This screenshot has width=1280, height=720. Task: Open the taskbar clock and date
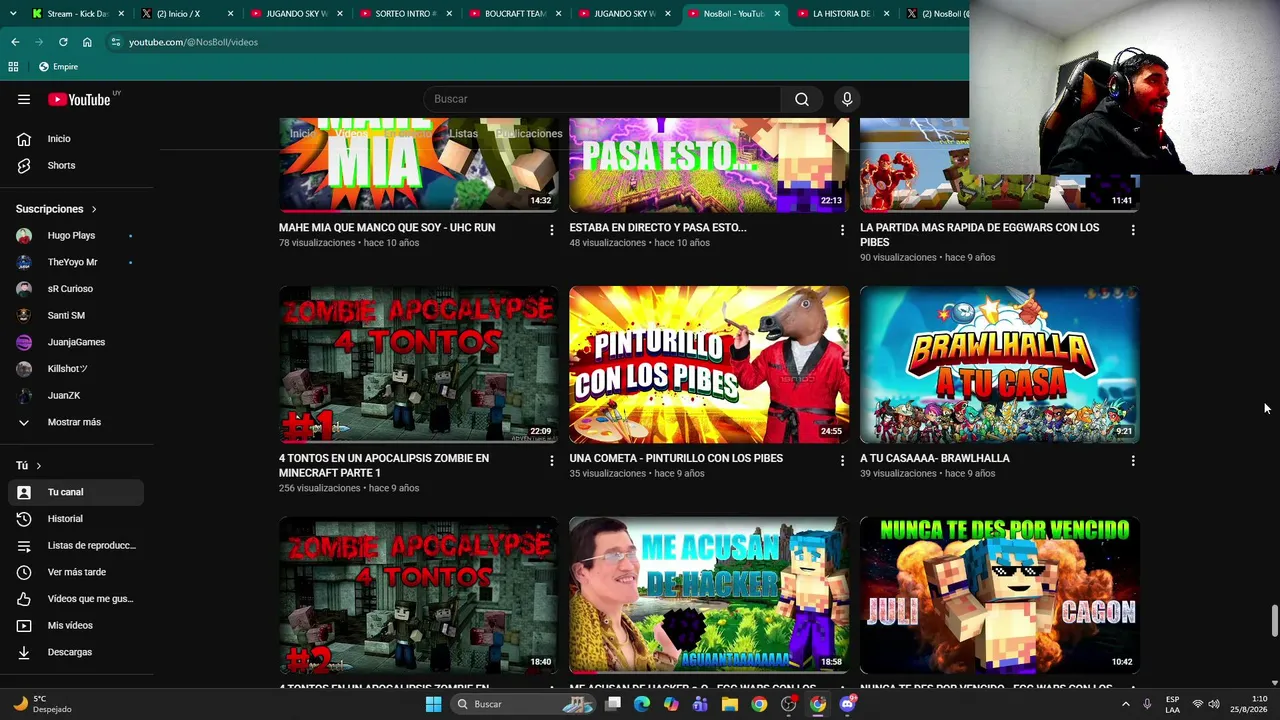point(1249,704)
